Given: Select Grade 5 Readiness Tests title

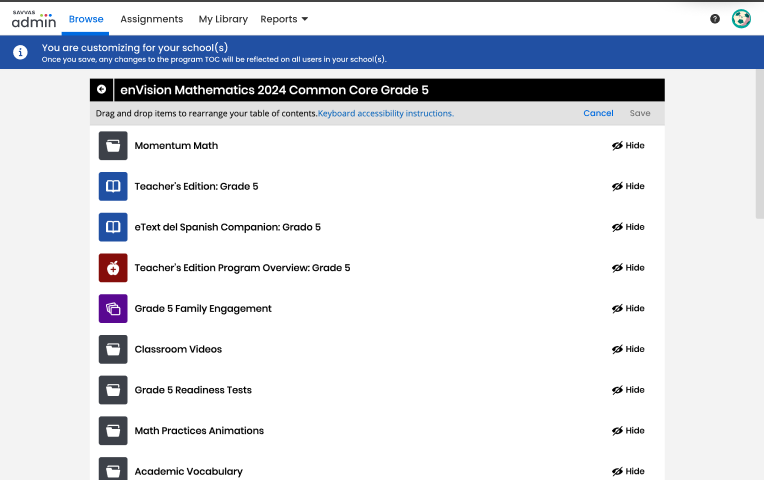Looking at the screenshot, I should click(x=193, y=390).
